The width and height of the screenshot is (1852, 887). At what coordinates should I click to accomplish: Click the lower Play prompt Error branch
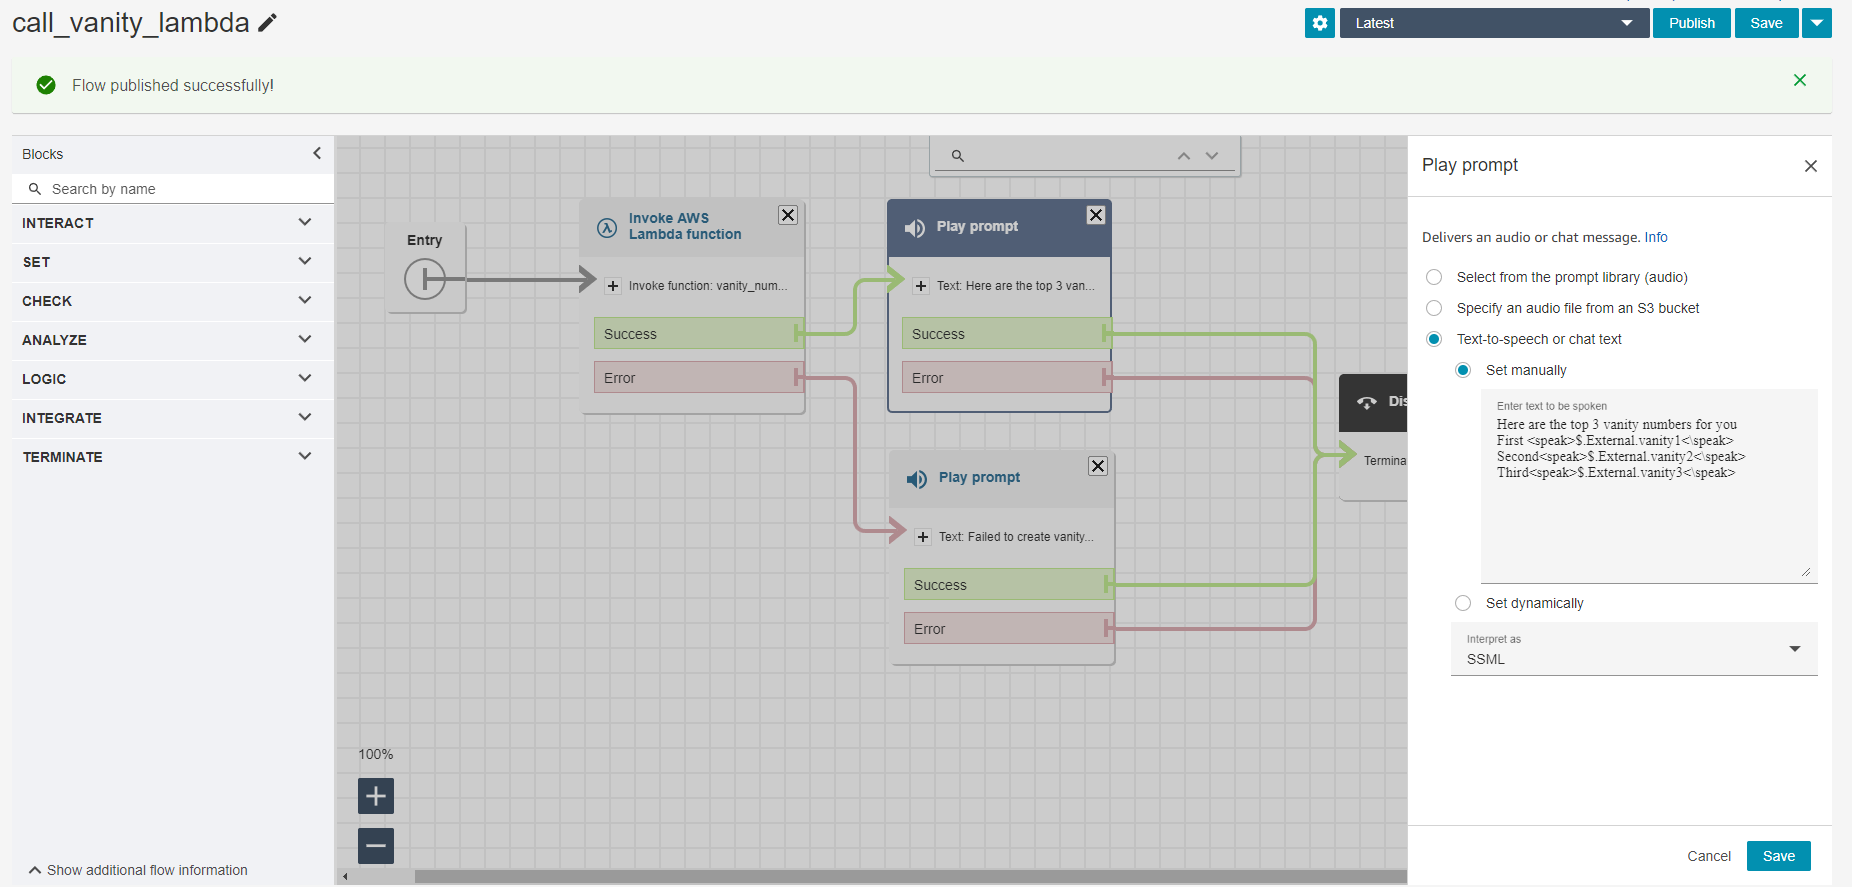point(1008,629)
